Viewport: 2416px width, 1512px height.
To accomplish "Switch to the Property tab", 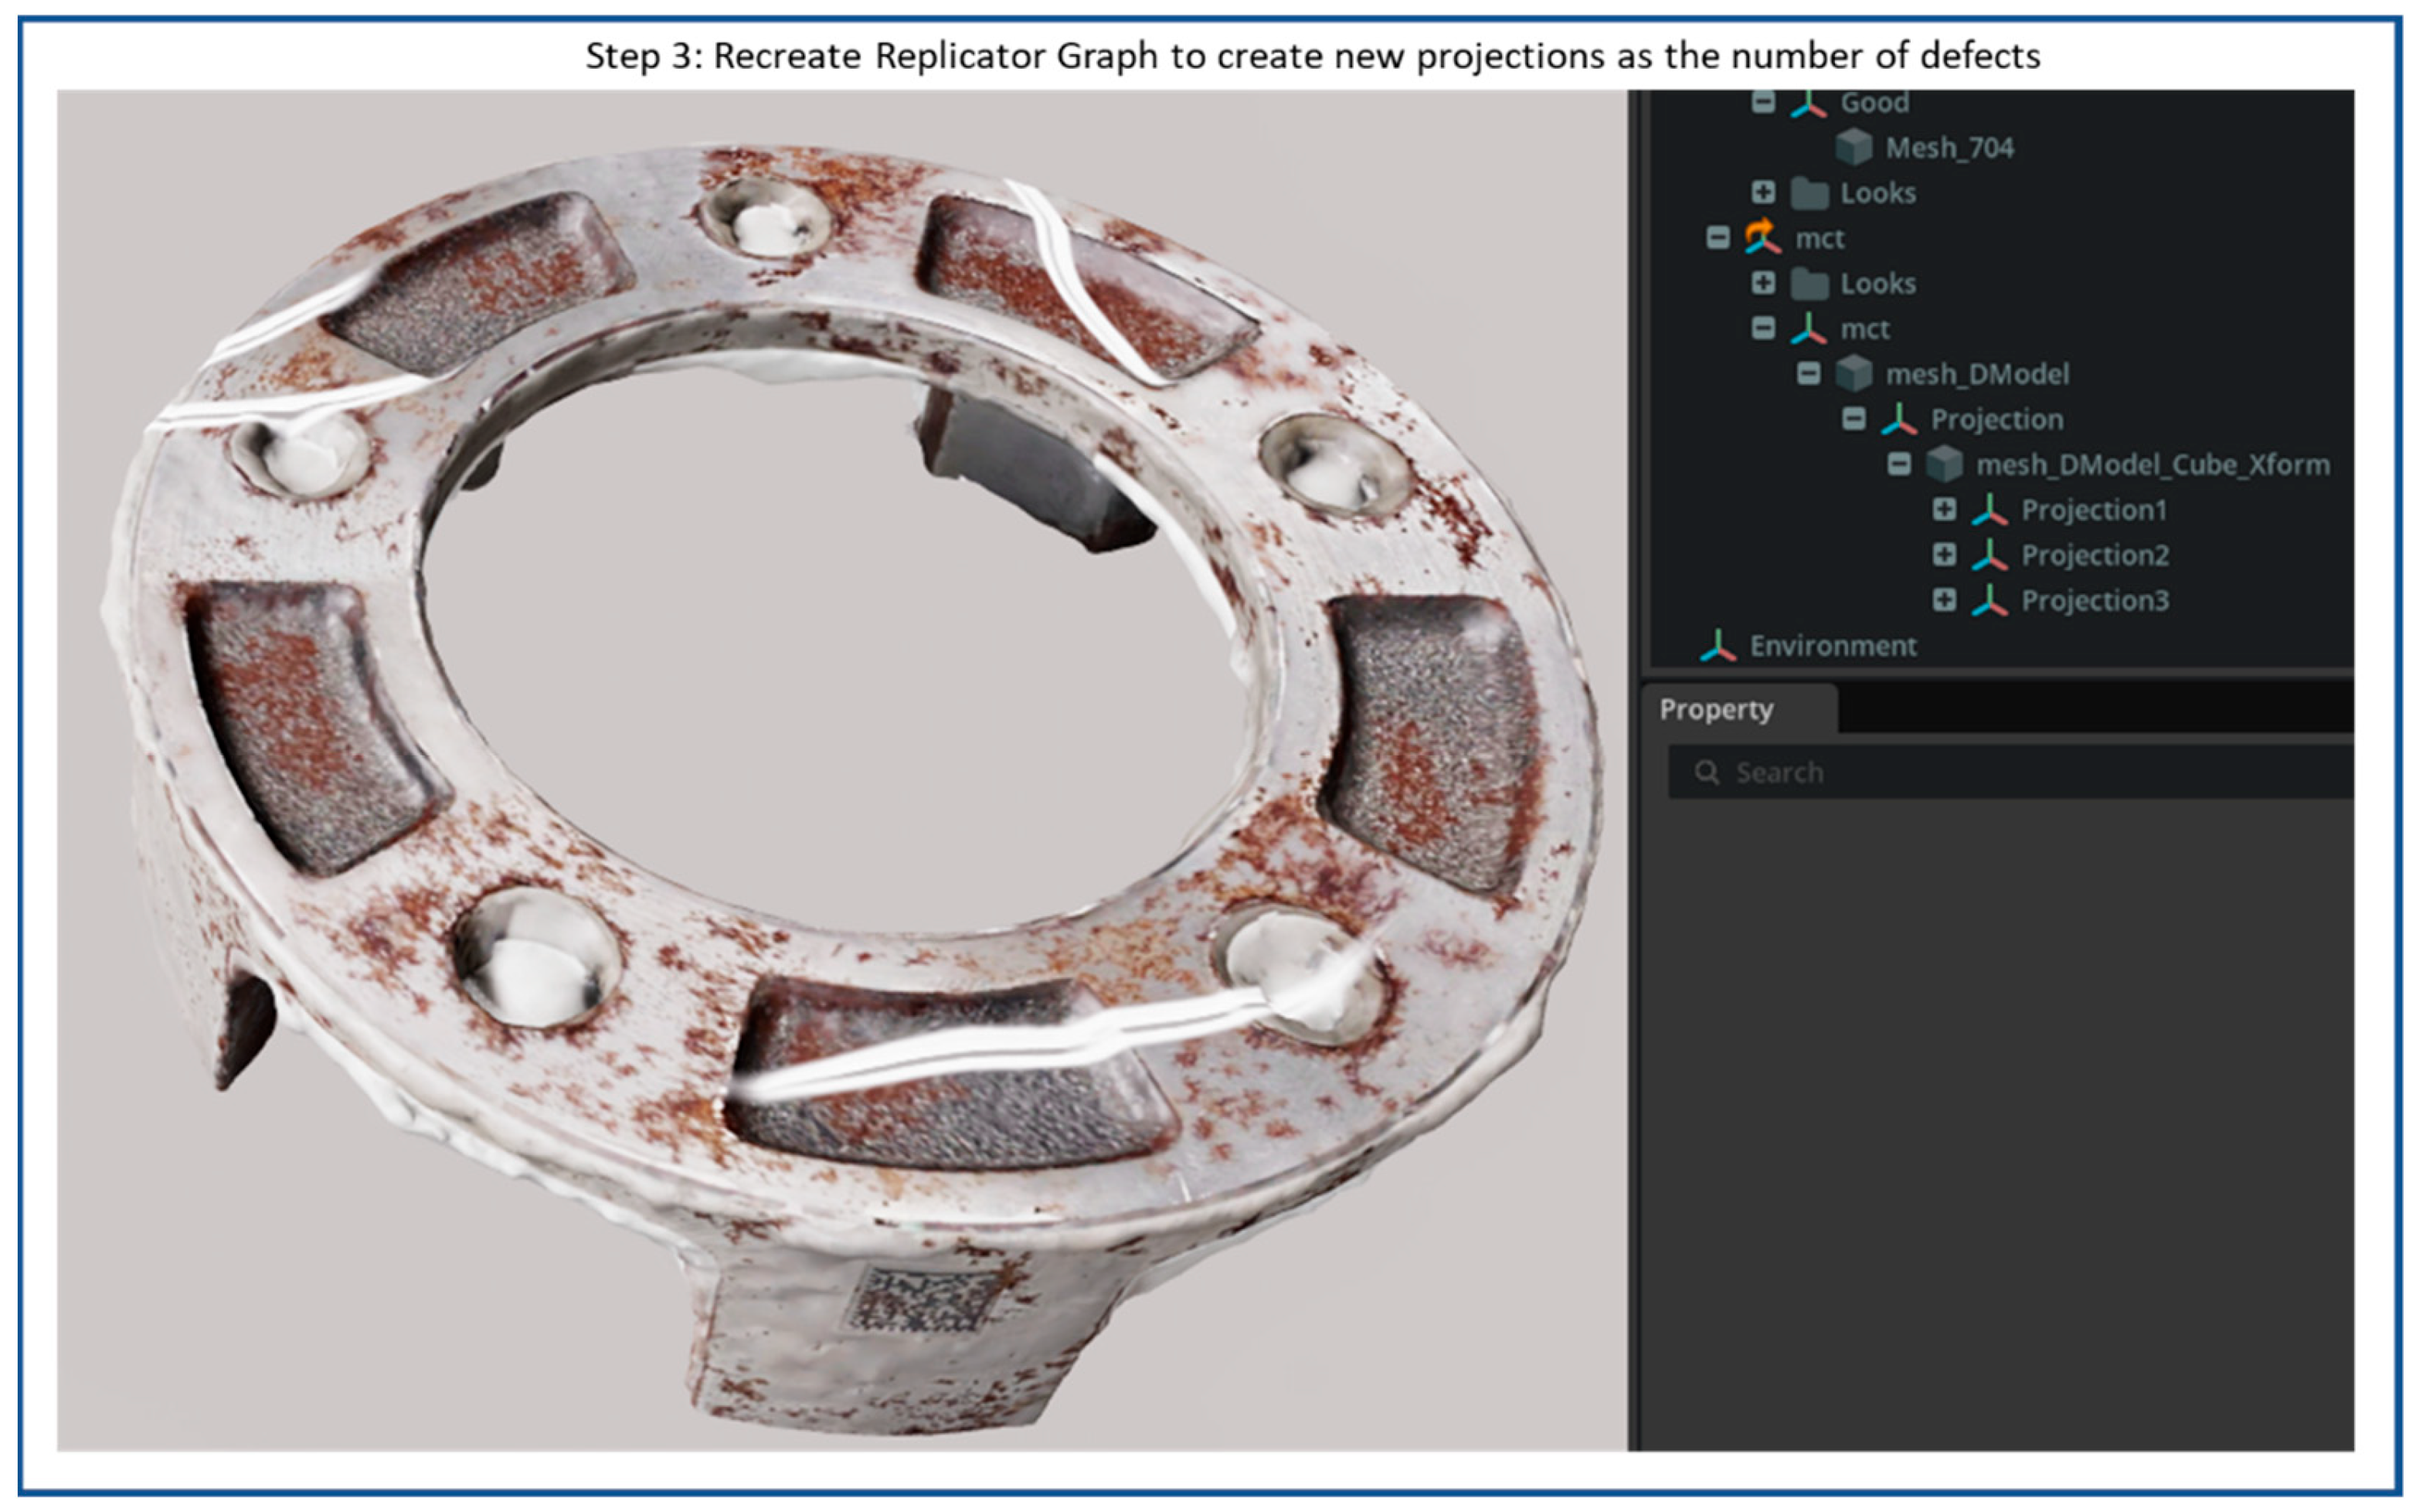I will (x=1716, y=709).
